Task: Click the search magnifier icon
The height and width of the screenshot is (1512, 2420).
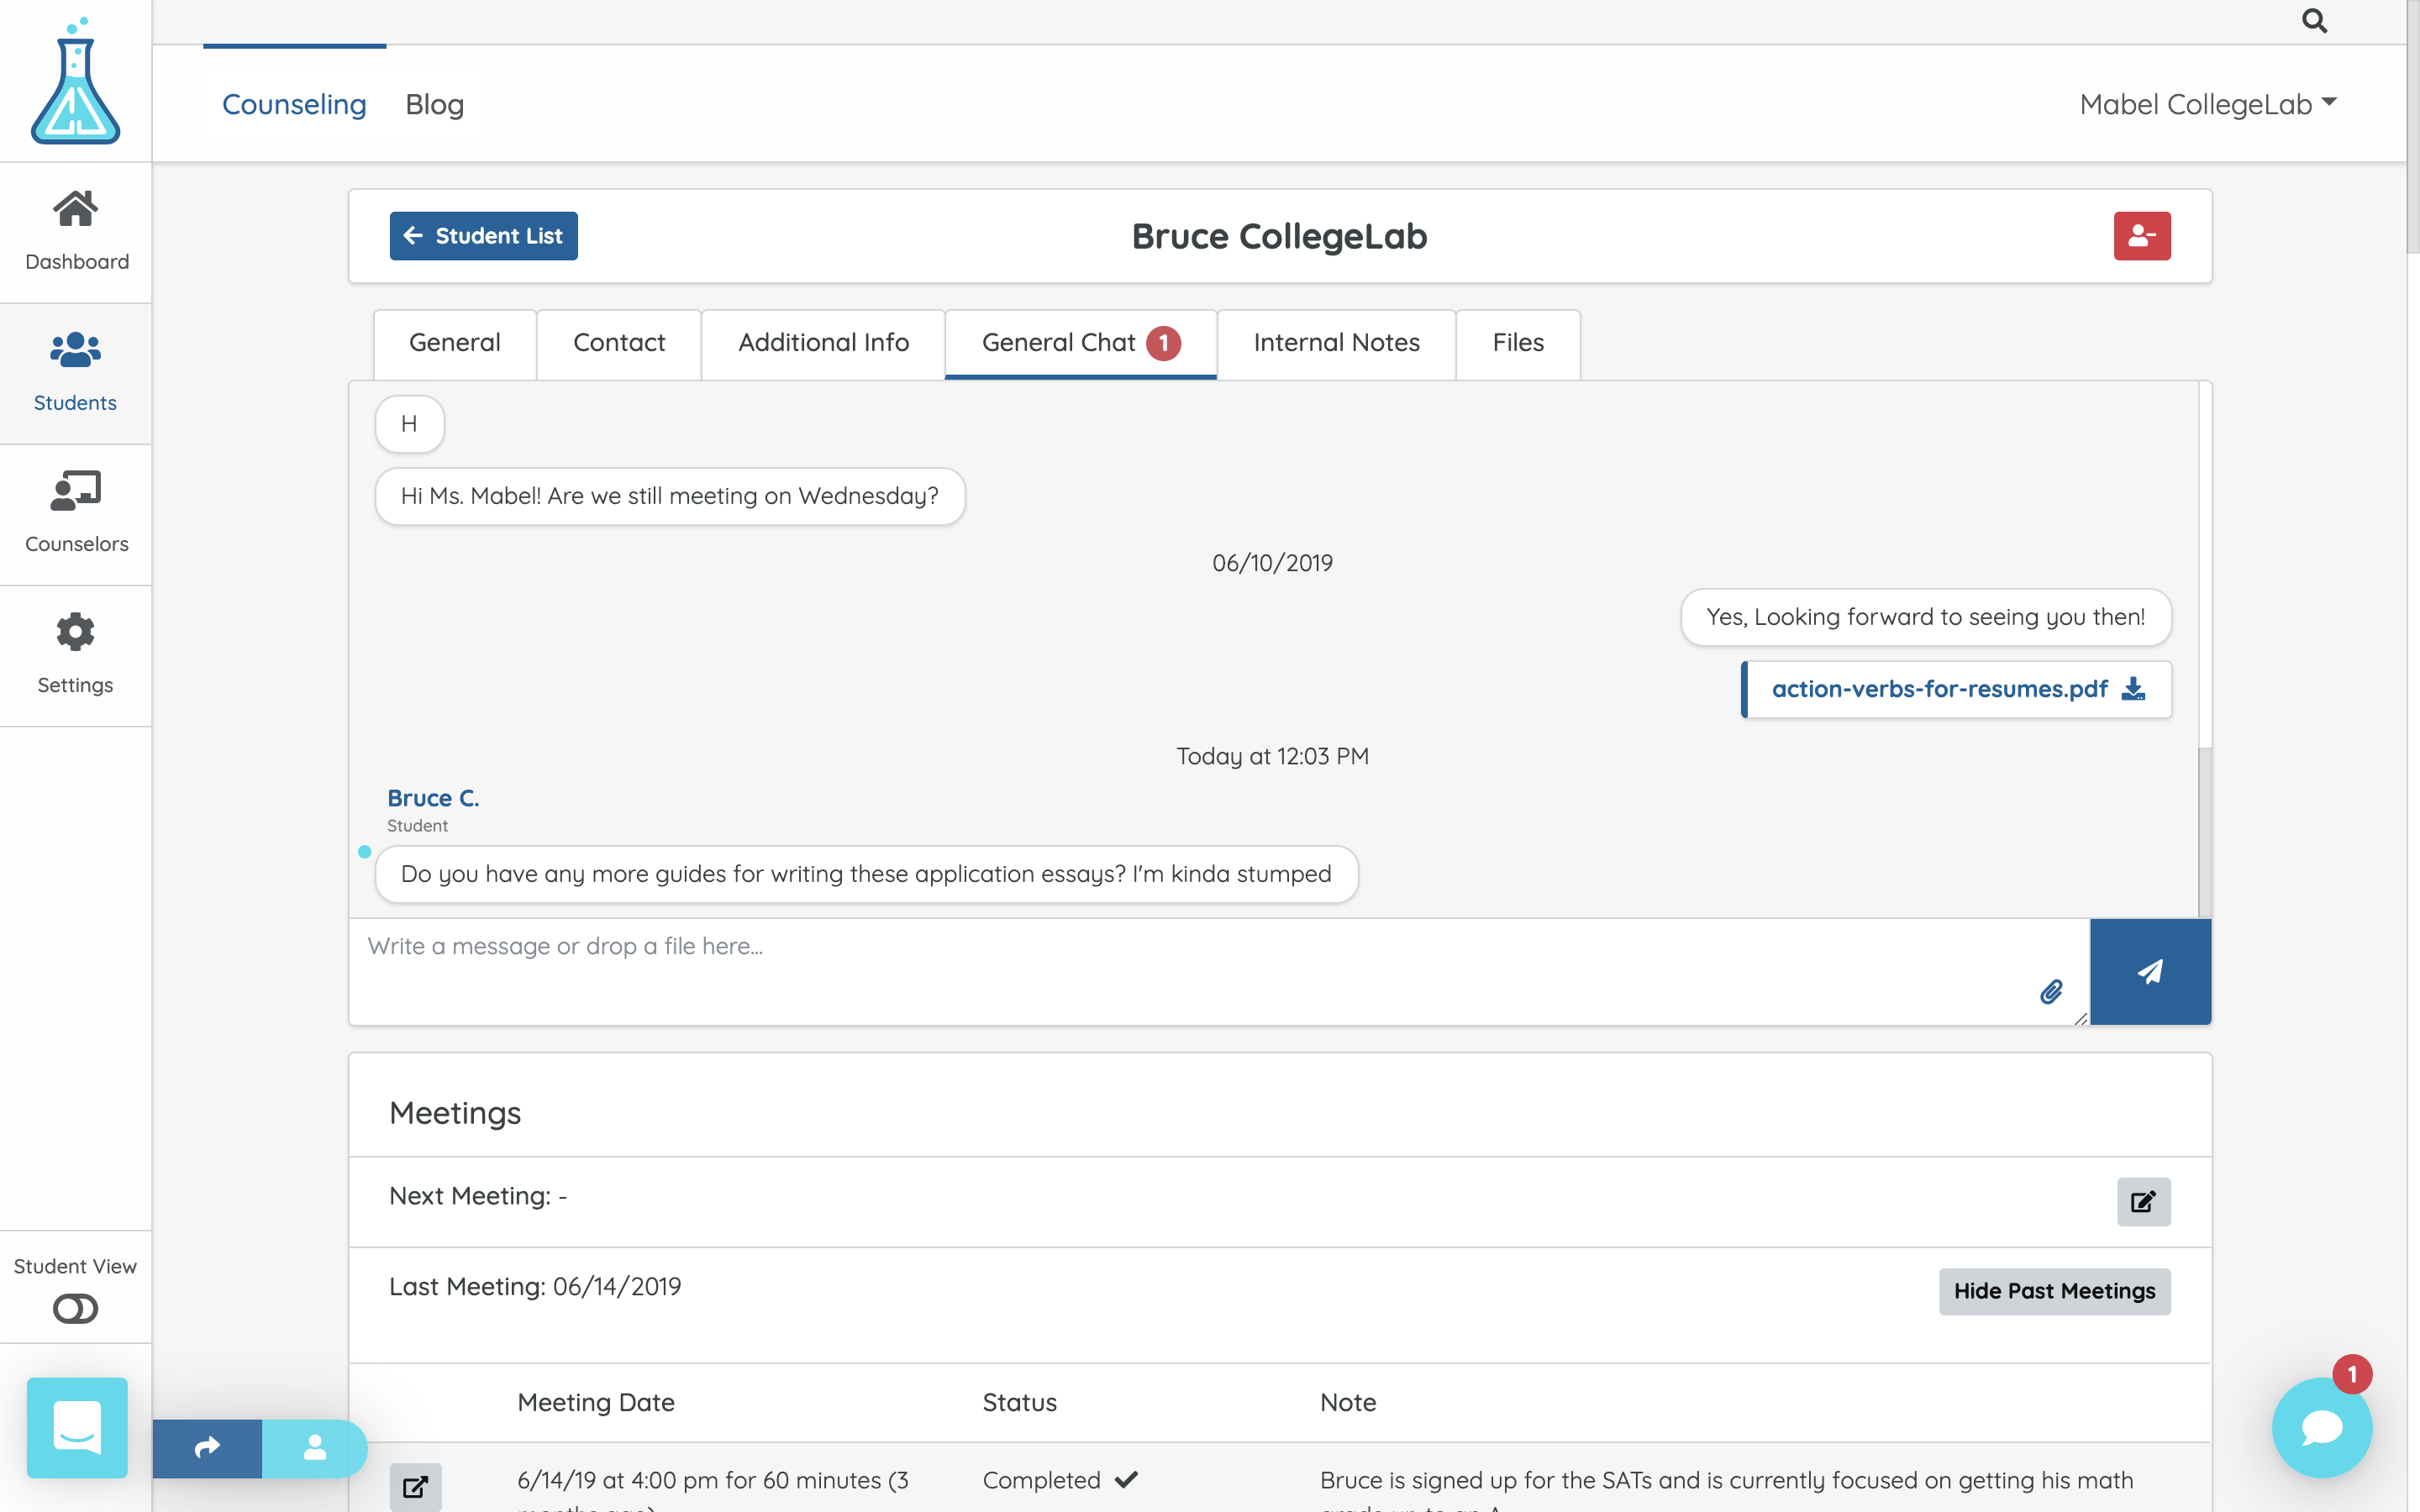Action: click(2314, 20)
